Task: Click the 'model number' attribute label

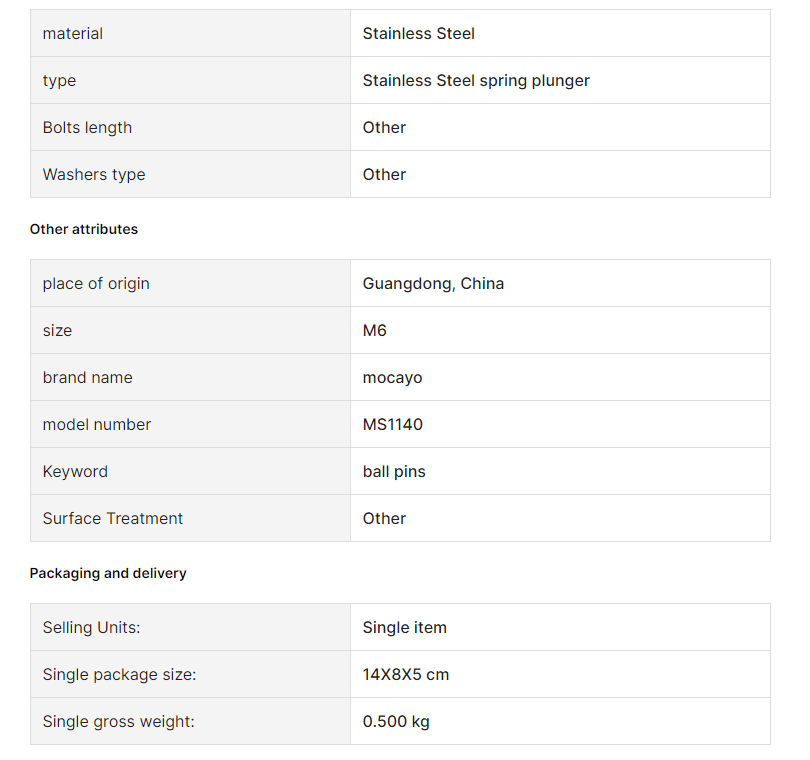Action: pos(97,425)
